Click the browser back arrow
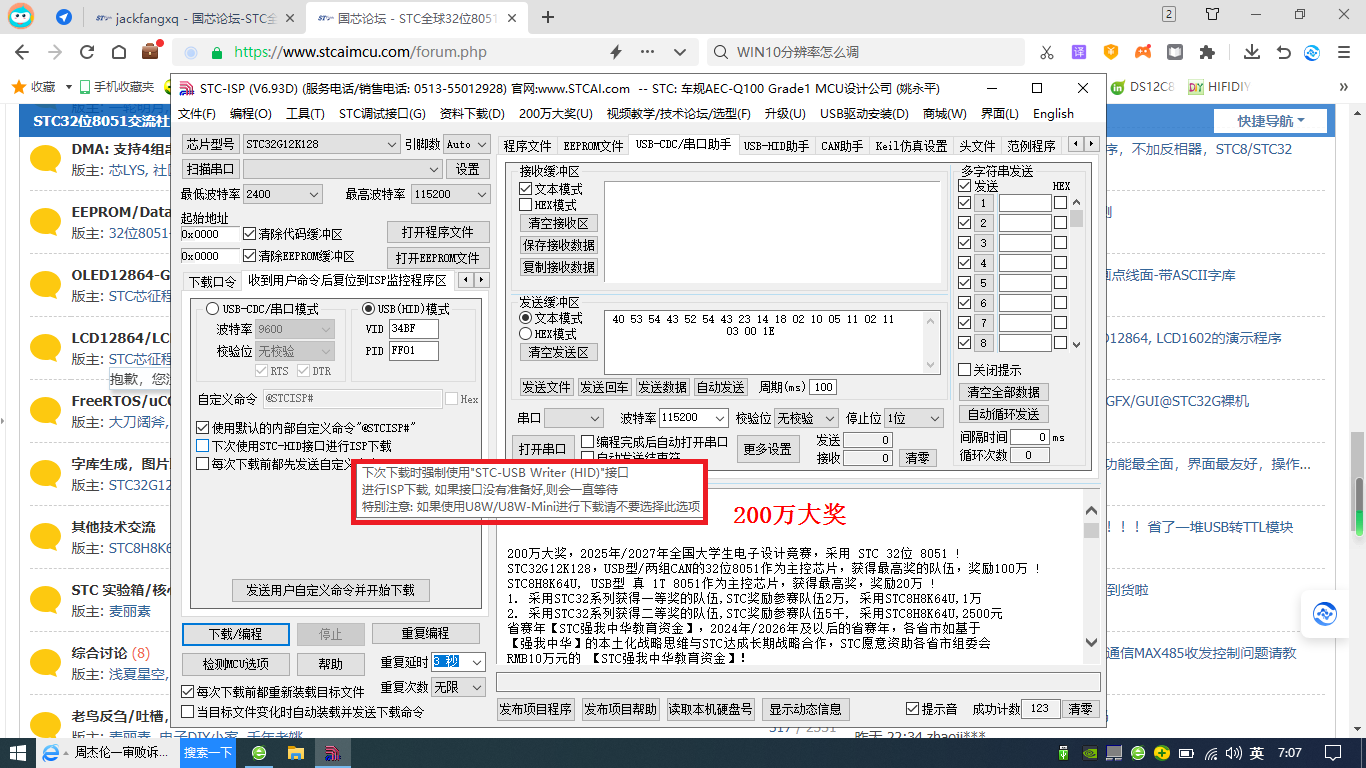The image size is (1366, 768). coord(23,52)
